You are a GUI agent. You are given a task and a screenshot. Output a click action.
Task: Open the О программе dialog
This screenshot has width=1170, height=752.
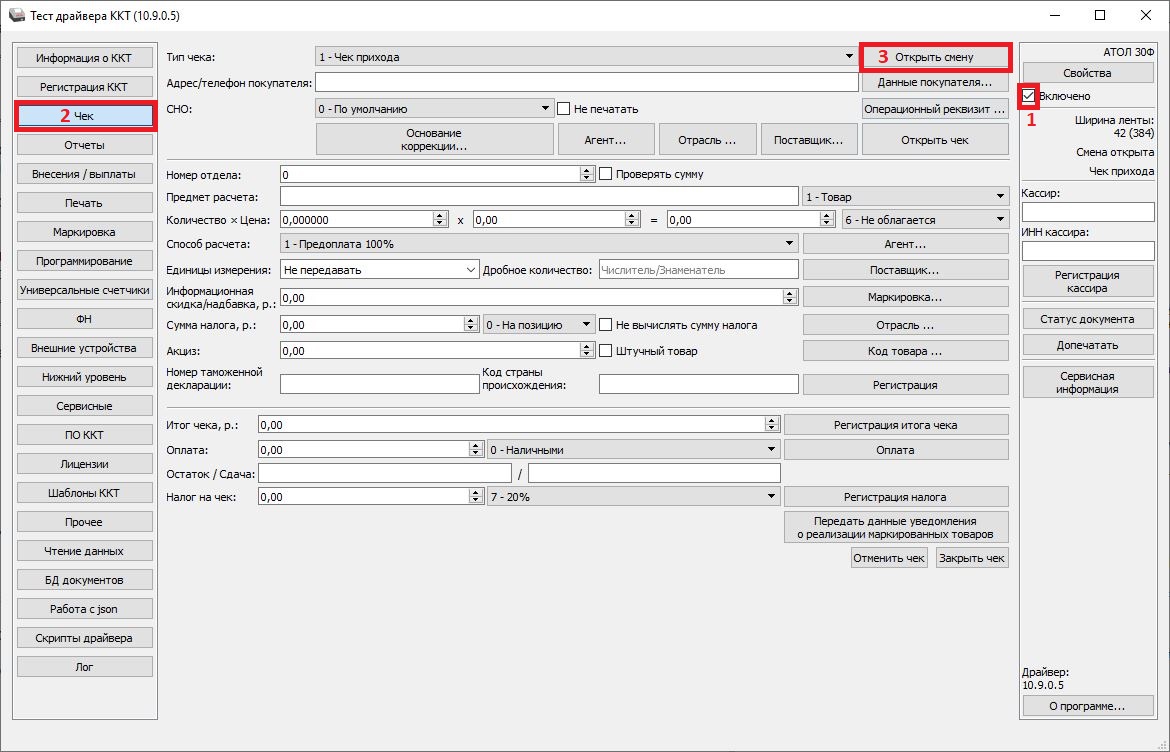(1087, 706)
